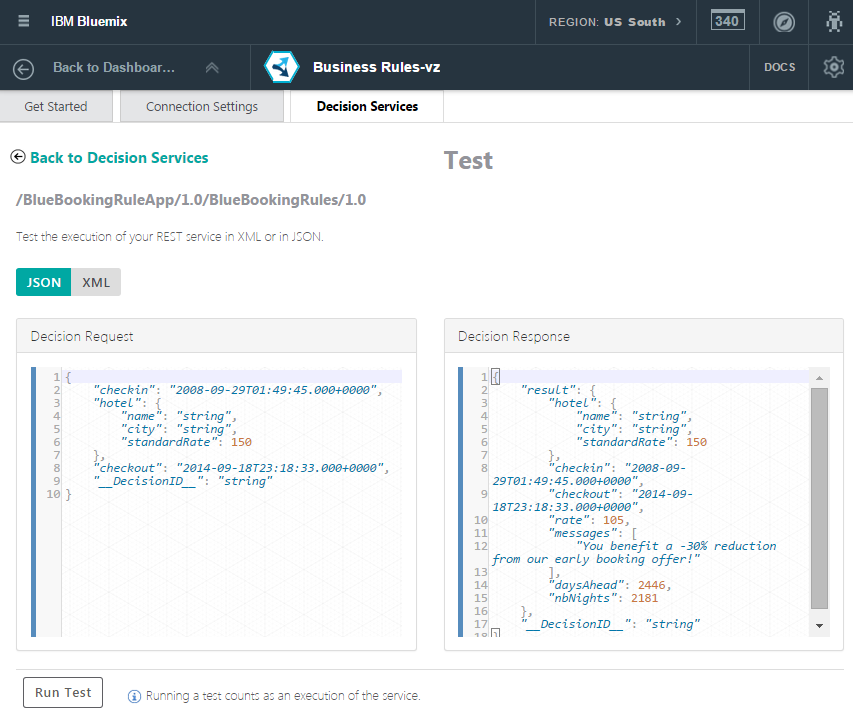
Task: Click the "city": "string" line in Decision Response
Action: click(x=634, y=429)
